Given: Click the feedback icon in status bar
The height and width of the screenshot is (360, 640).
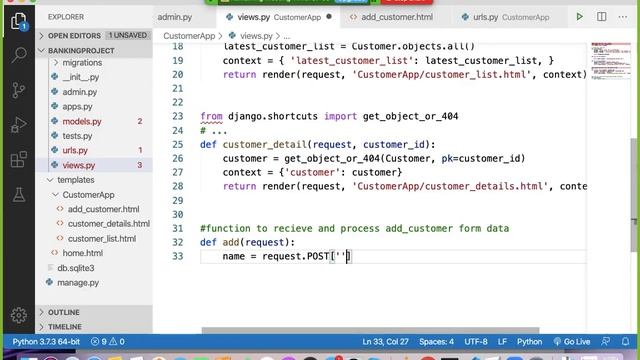Looking at the screenshot, I should coord(606,342).
